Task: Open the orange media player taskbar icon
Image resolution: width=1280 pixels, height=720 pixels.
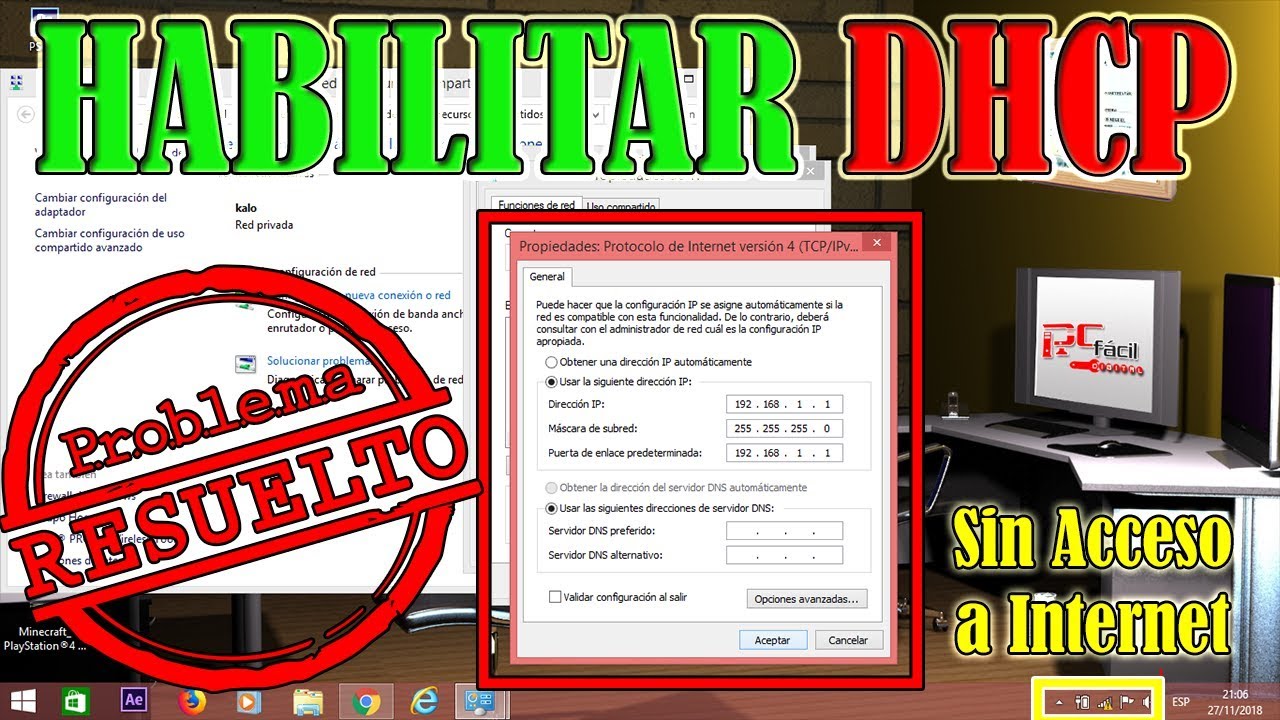Action: coord(250,702)
